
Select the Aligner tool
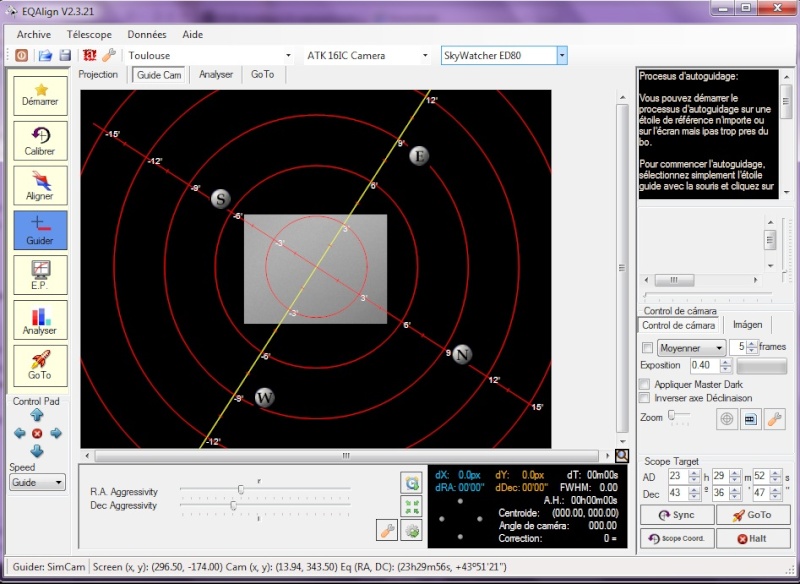[x=40, y=186]
